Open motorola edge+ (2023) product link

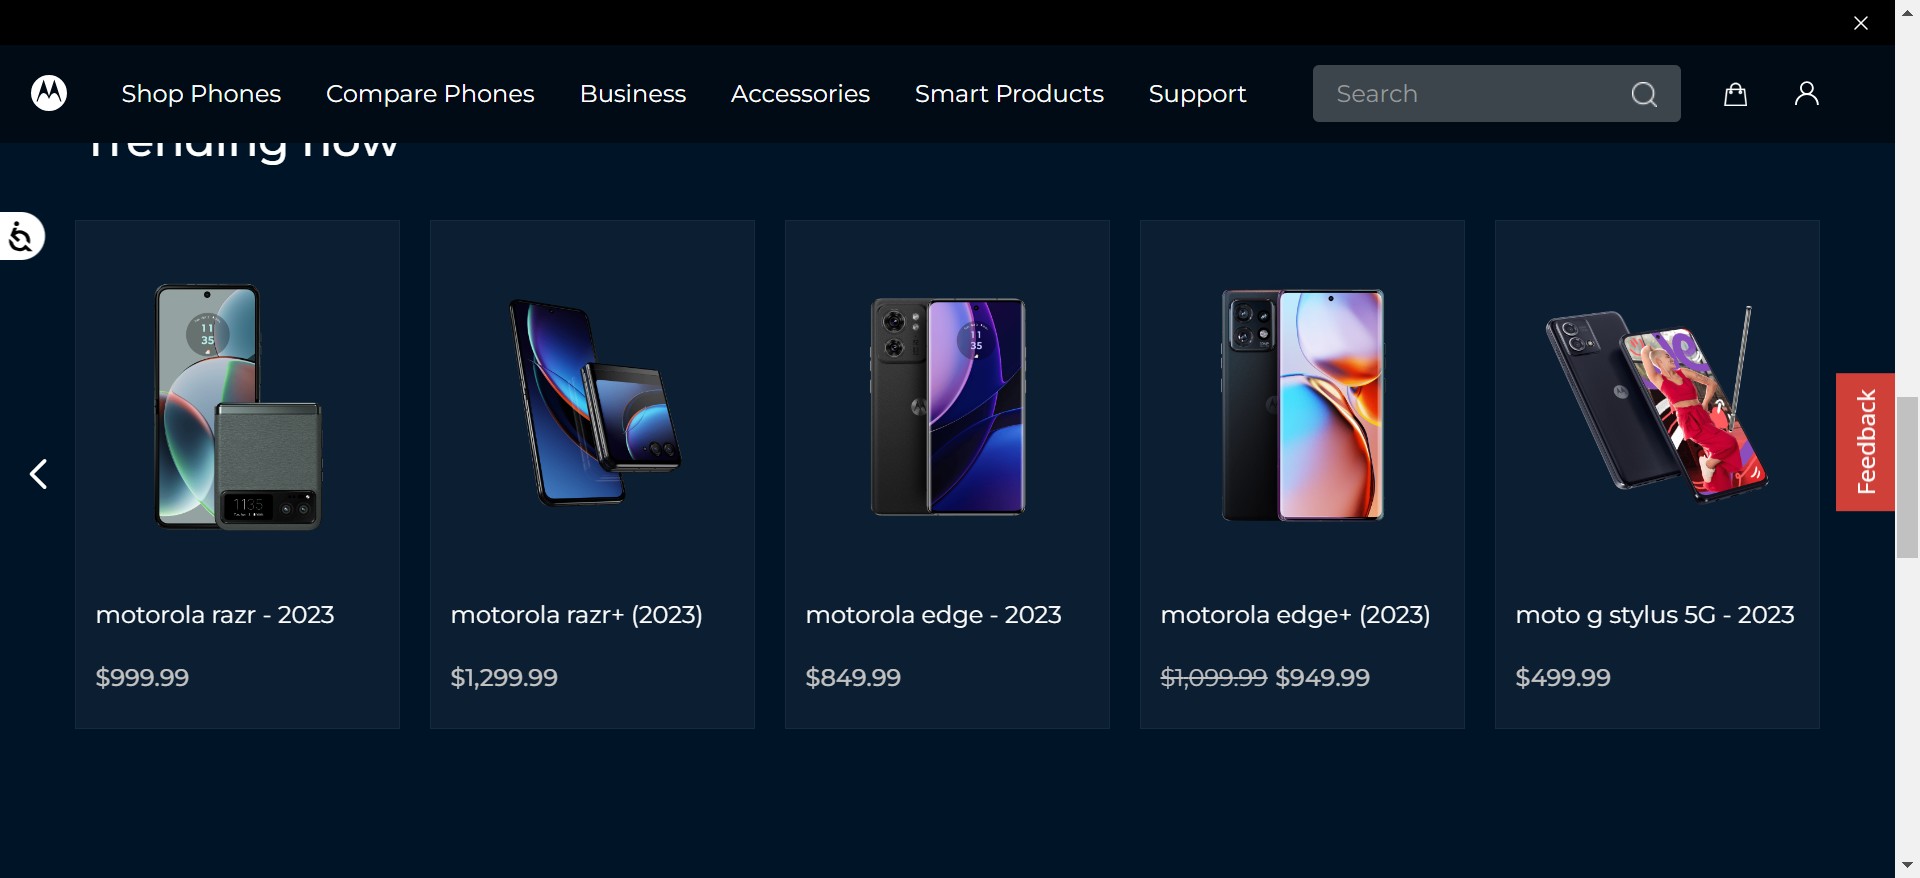[1295, 615]
